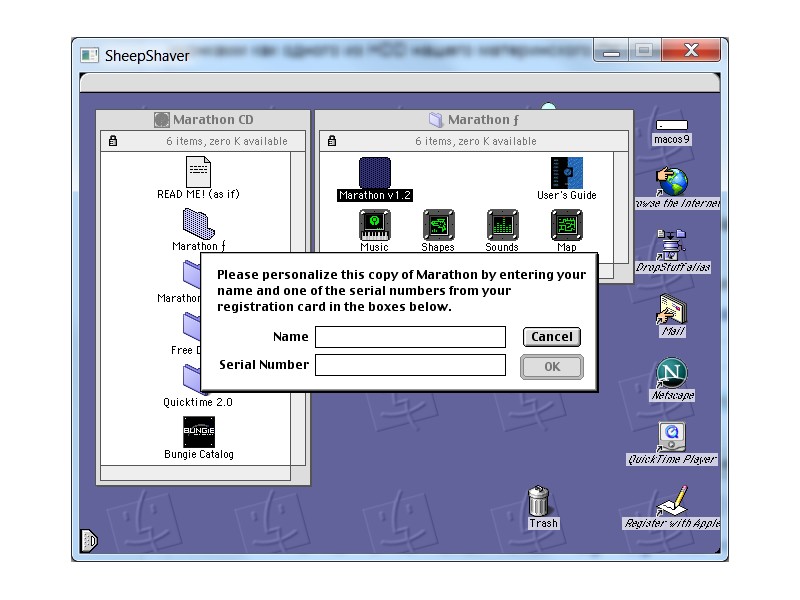Click the "6 items, zero K available" text in Marathon CD
800x600 pixels.
(x=227, y=141)
